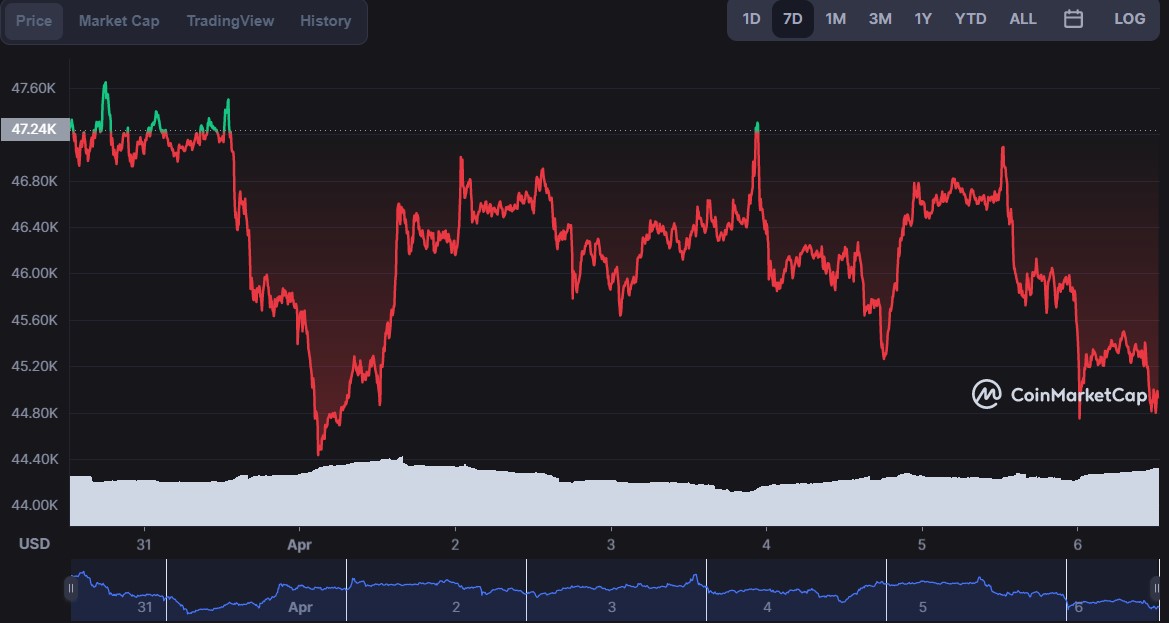Viewport: 1169px width, 623px height.
Task: Click the 4 date label on main axis
Action: coord(766,544)
